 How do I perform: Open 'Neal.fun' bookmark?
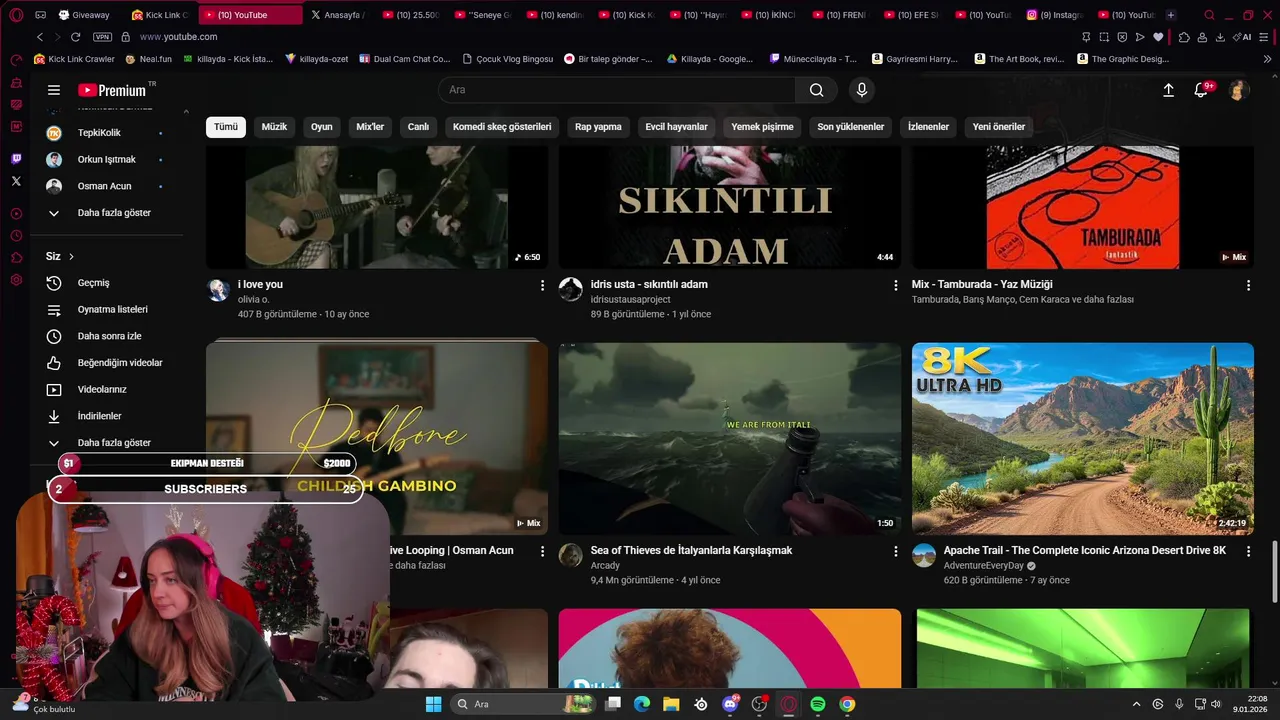[x=149, y=59]
